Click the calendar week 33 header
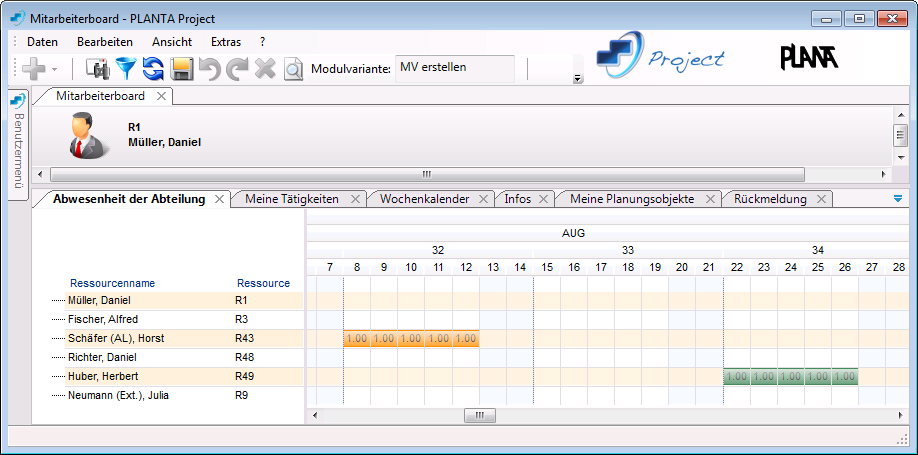 coord(628,251)
